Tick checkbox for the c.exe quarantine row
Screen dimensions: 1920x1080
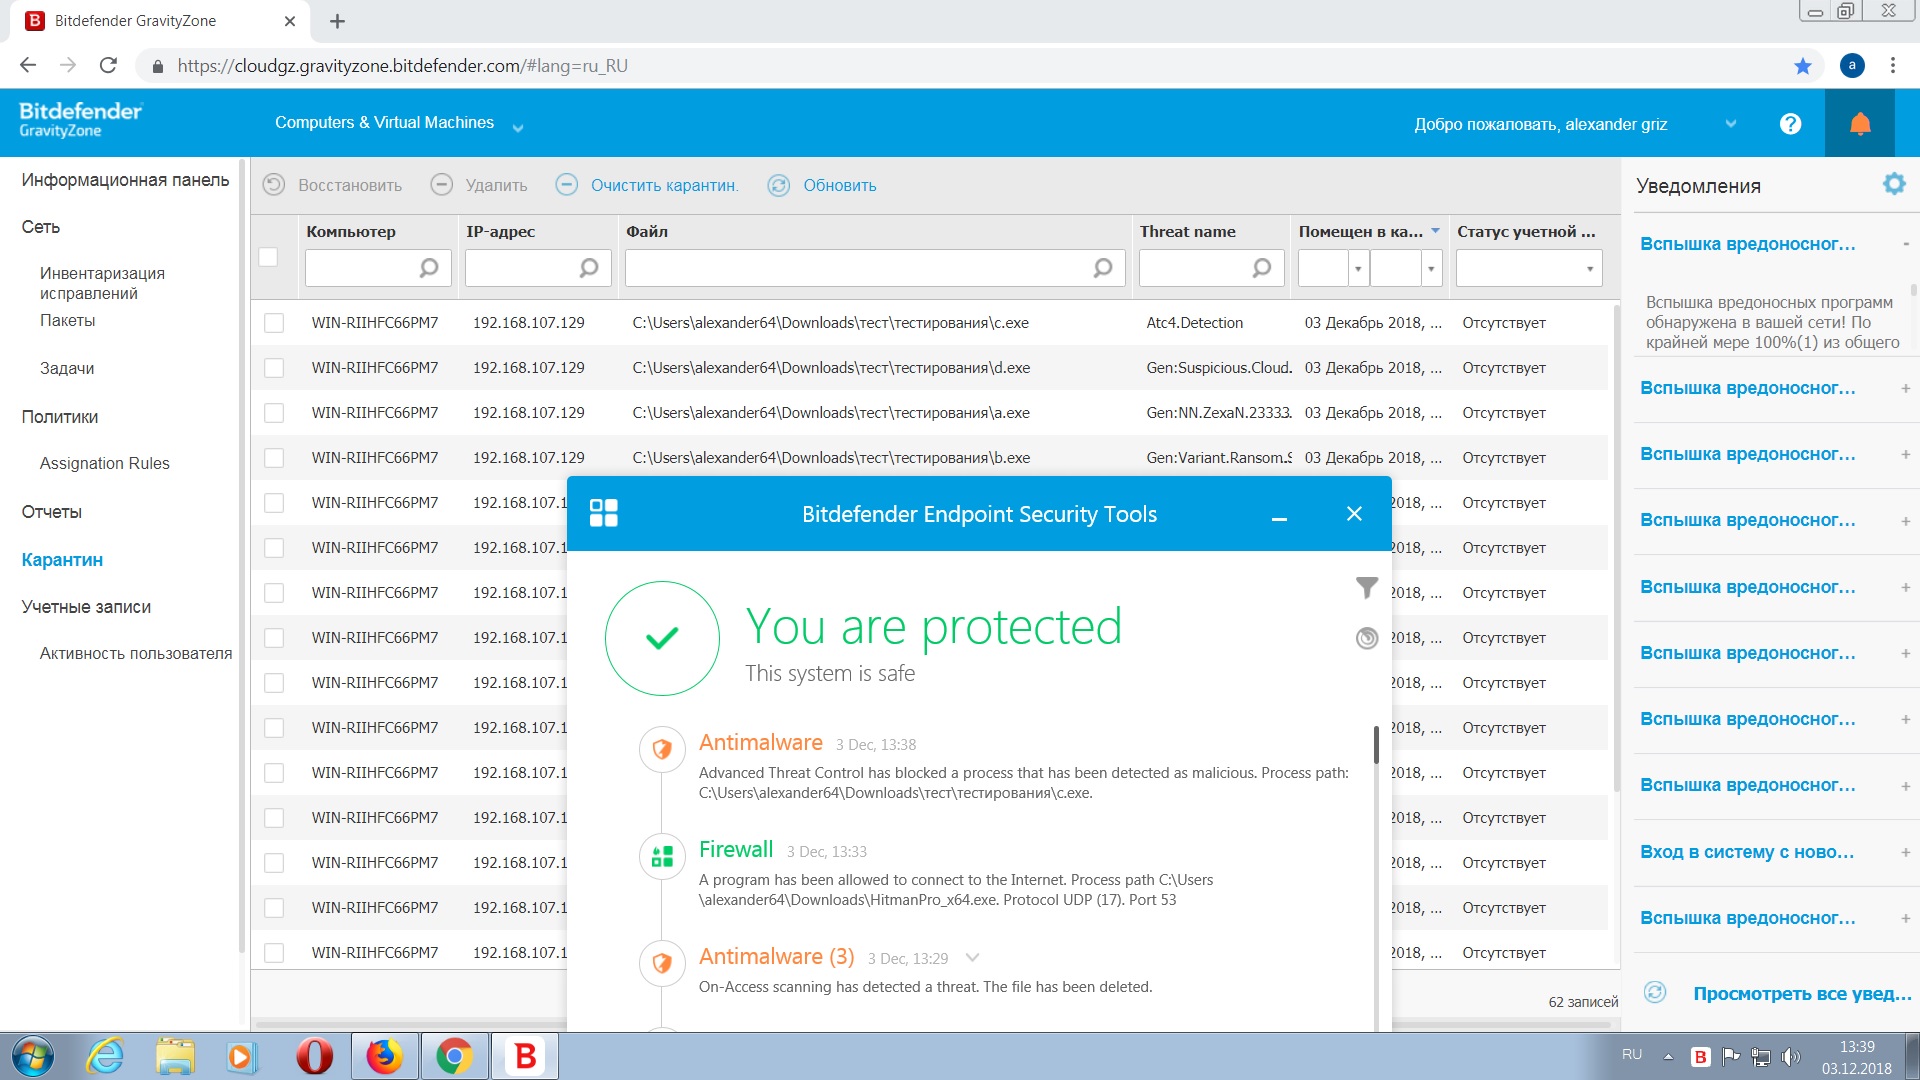pyautogui.click(x=274, y=323)
